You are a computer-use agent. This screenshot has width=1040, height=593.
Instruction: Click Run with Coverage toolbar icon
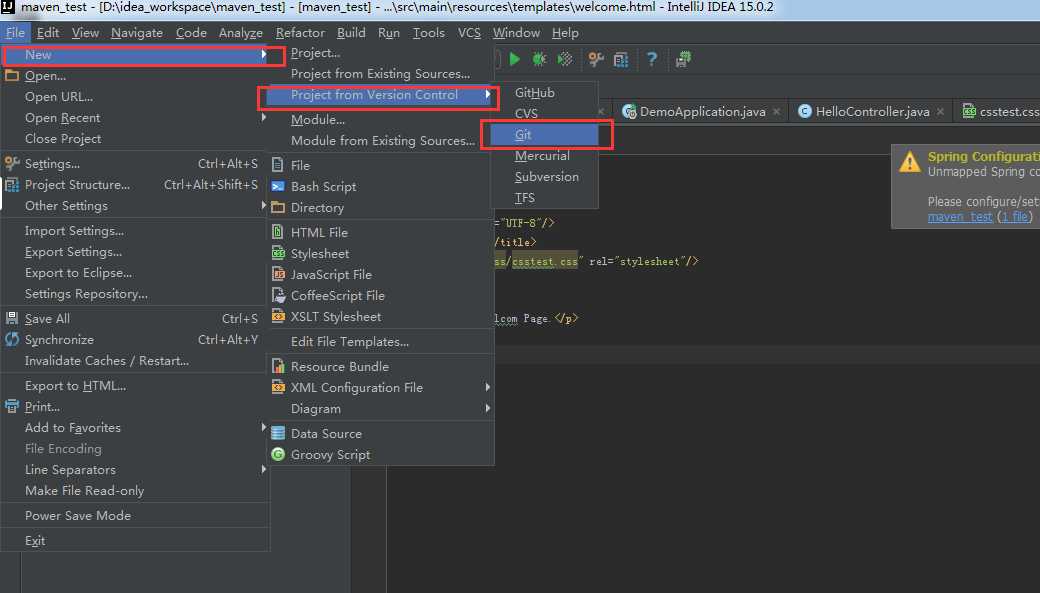pyautogui.click(x=565, y=59)
